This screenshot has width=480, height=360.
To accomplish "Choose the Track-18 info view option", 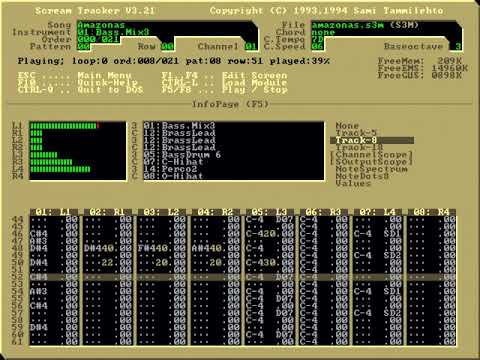I will tap(359, 147).
